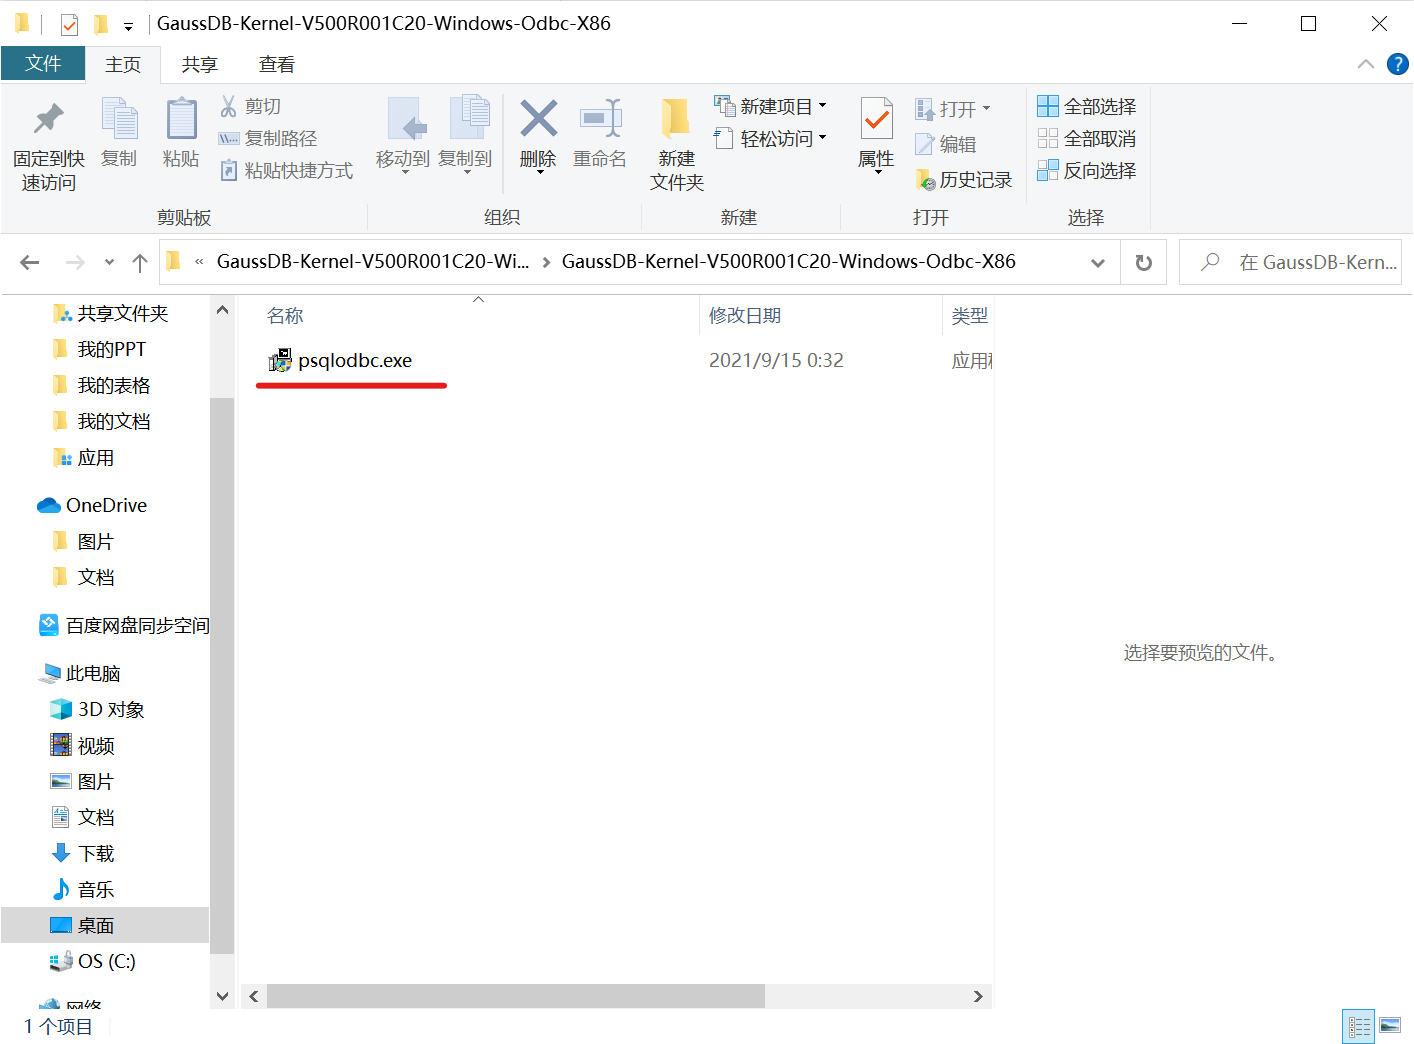Switch to details view layout
This screenshot has width=1414, height=1044.
(1359, 1026)
